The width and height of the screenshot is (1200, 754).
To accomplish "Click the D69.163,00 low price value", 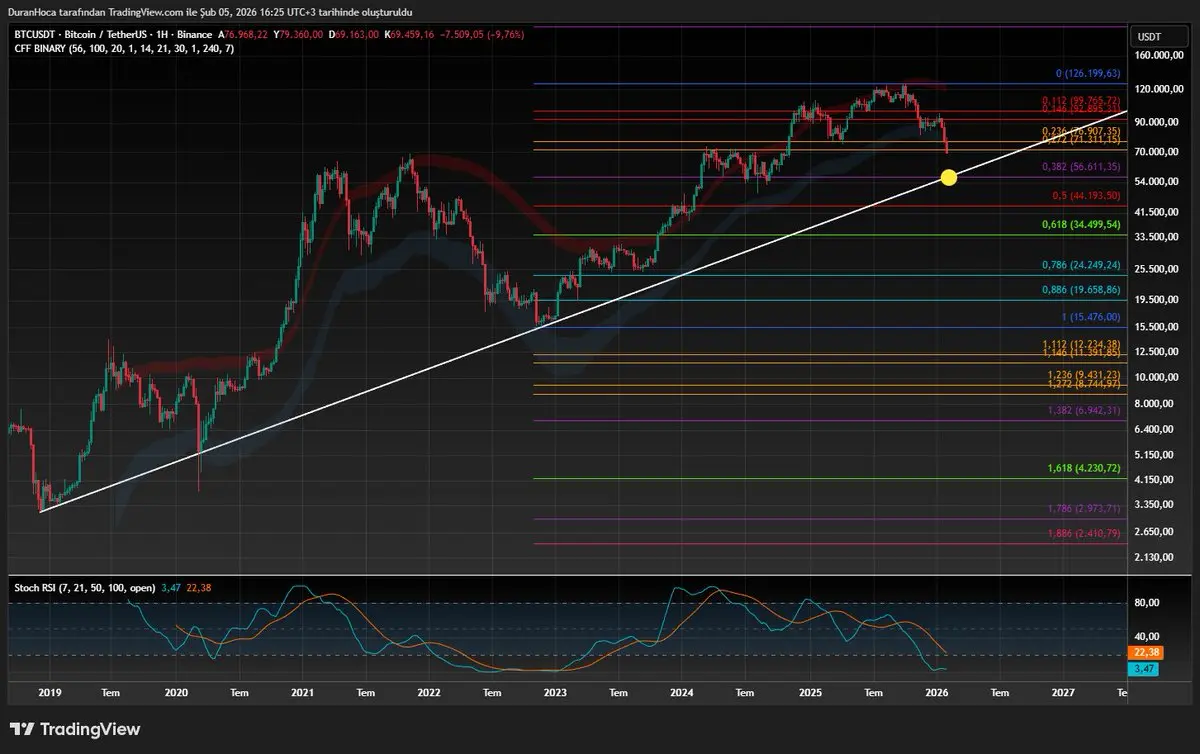I will 352,33.
